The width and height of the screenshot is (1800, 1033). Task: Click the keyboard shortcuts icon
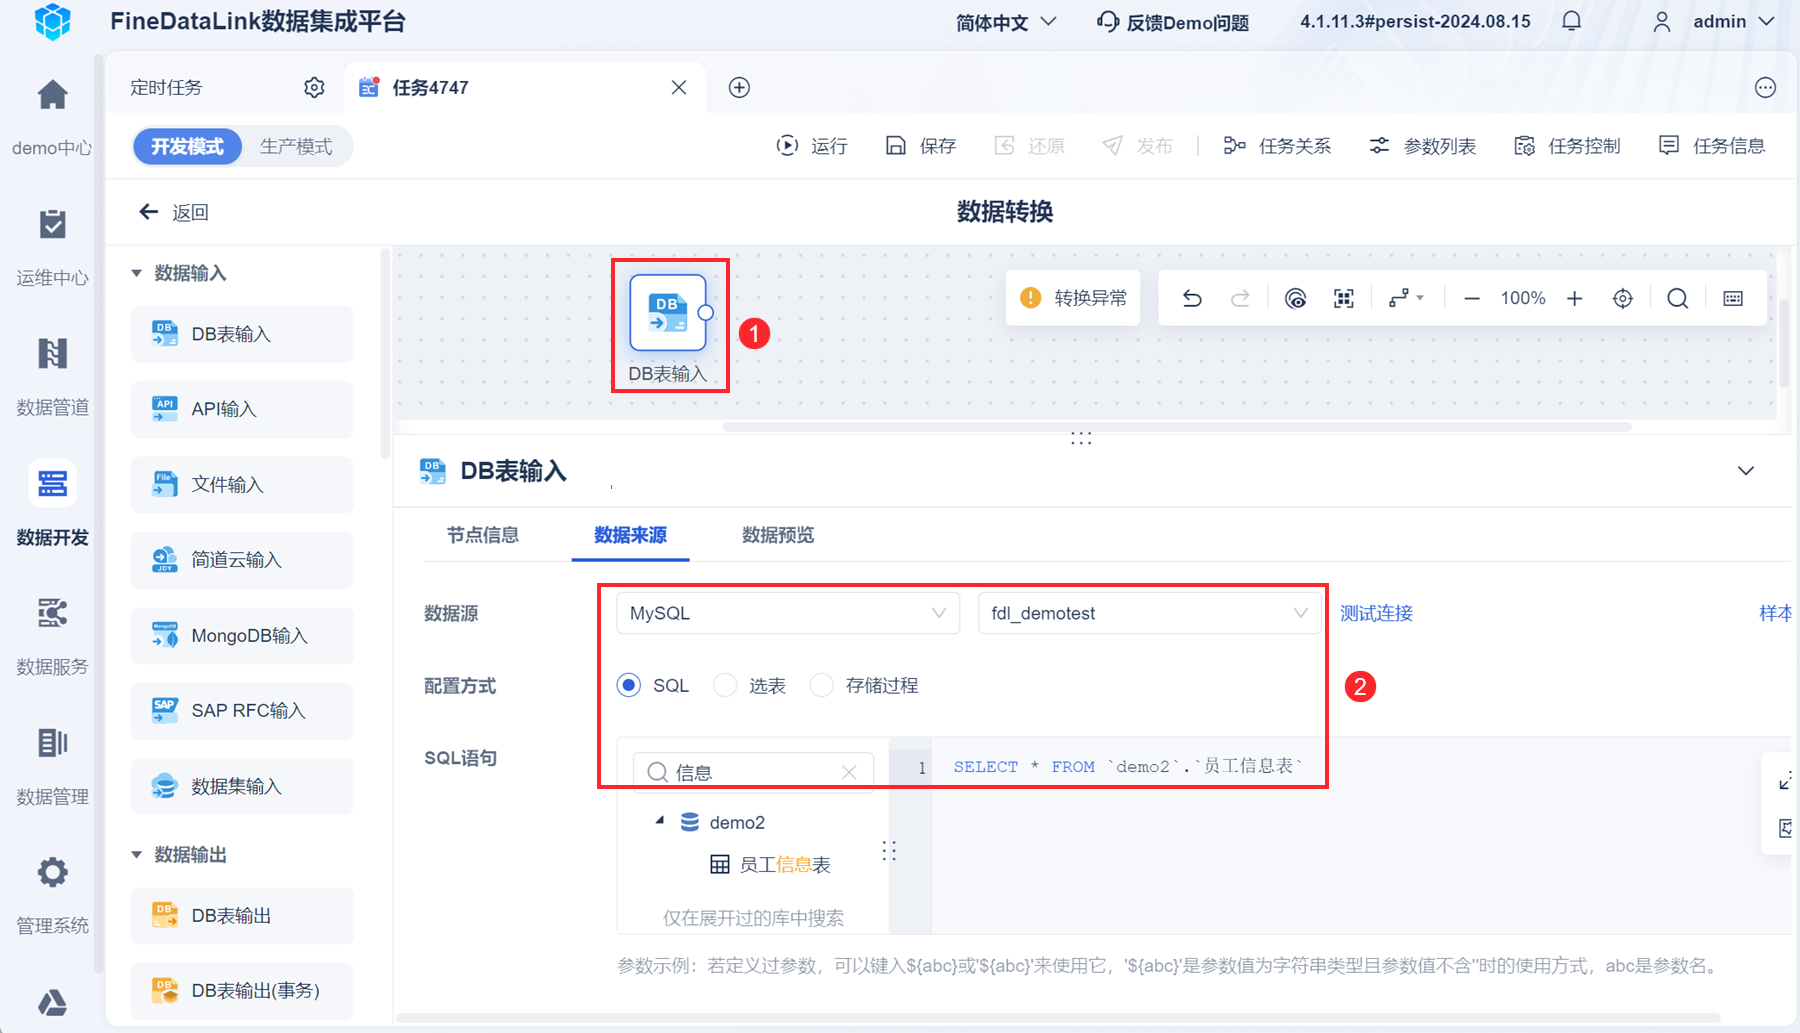(x=1733, y=298)
